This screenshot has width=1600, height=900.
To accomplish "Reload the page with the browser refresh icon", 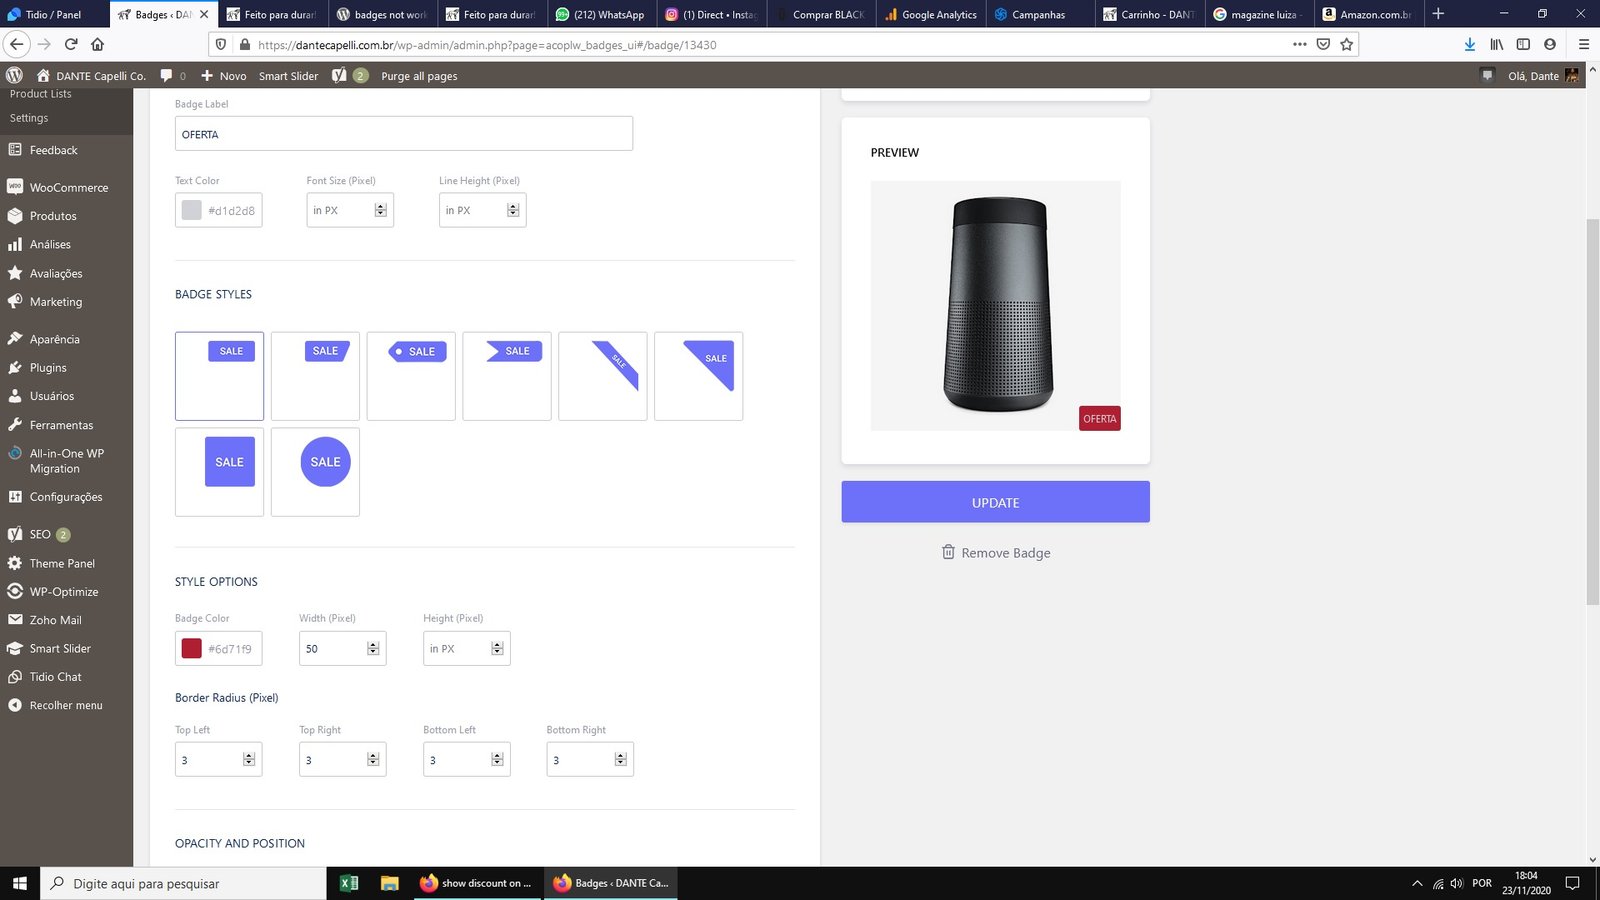I will click(x=71, y=44).
